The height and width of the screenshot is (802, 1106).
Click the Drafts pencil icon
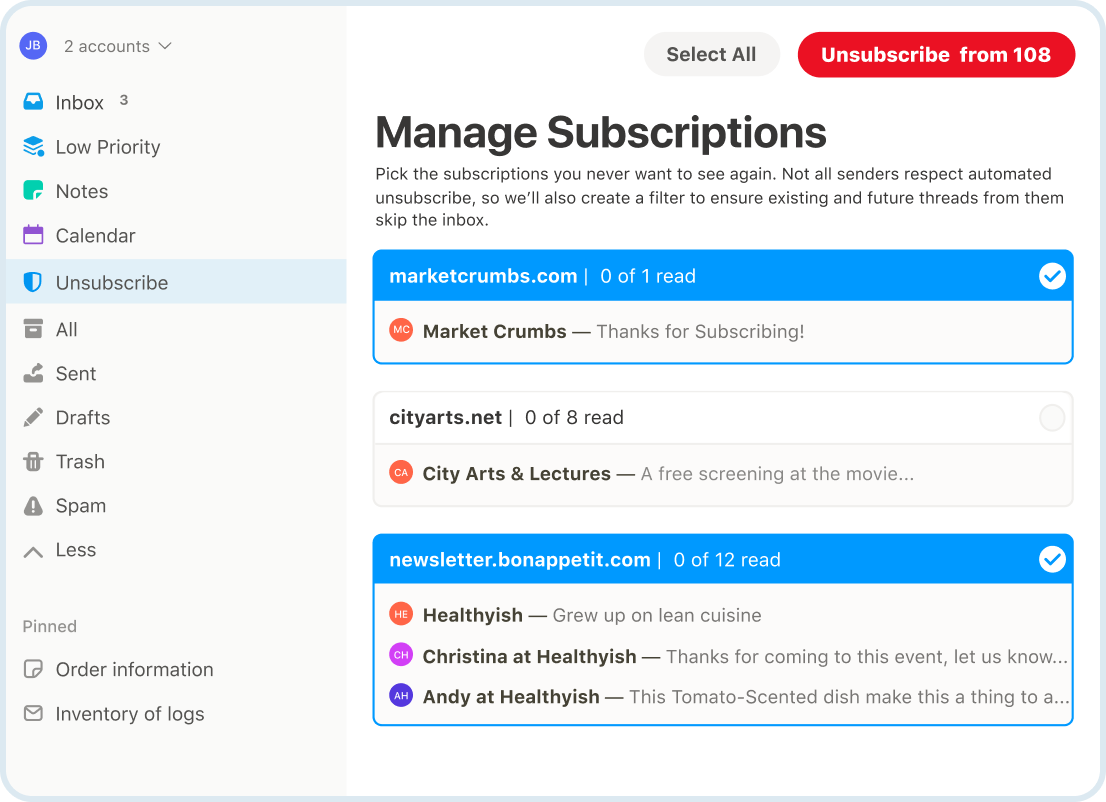coord(33,418)
